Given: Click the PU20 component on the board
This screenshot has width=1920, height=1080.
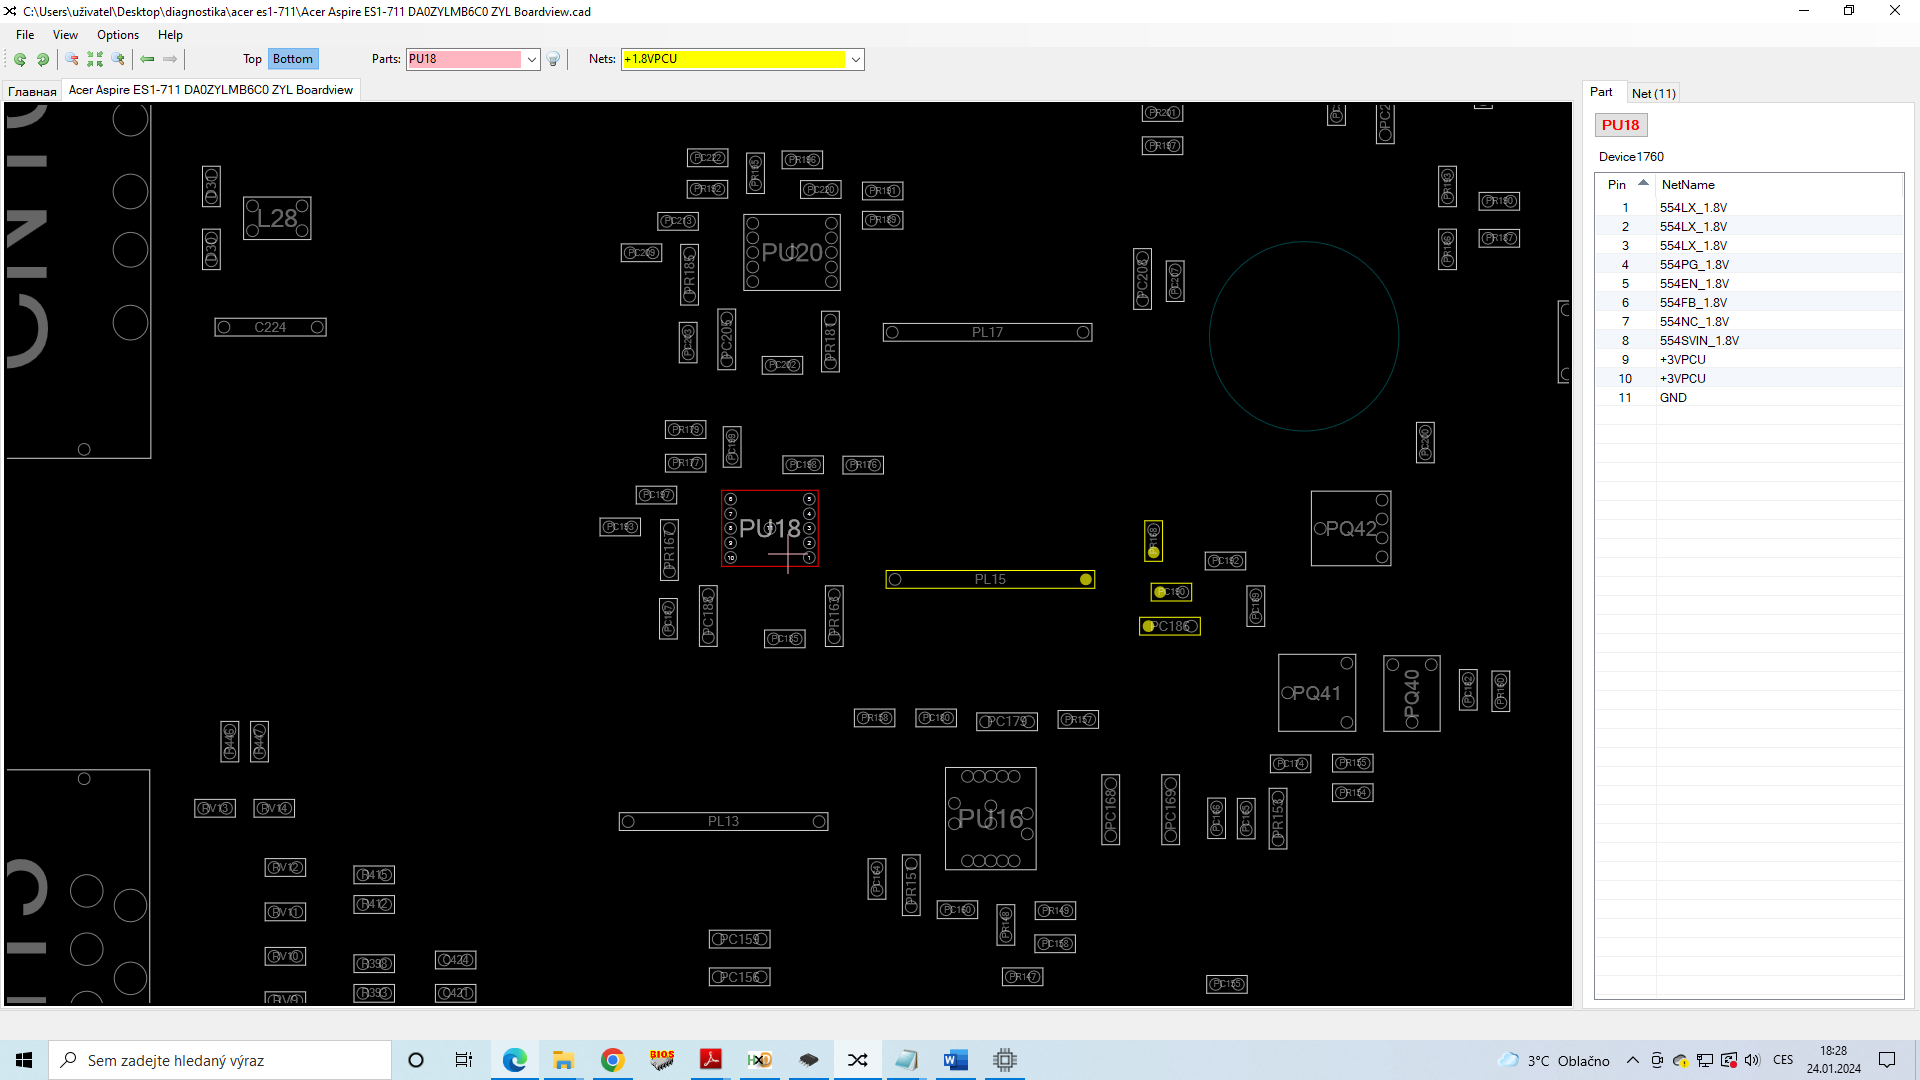Looking at the screenshot, I should (792, 252).
